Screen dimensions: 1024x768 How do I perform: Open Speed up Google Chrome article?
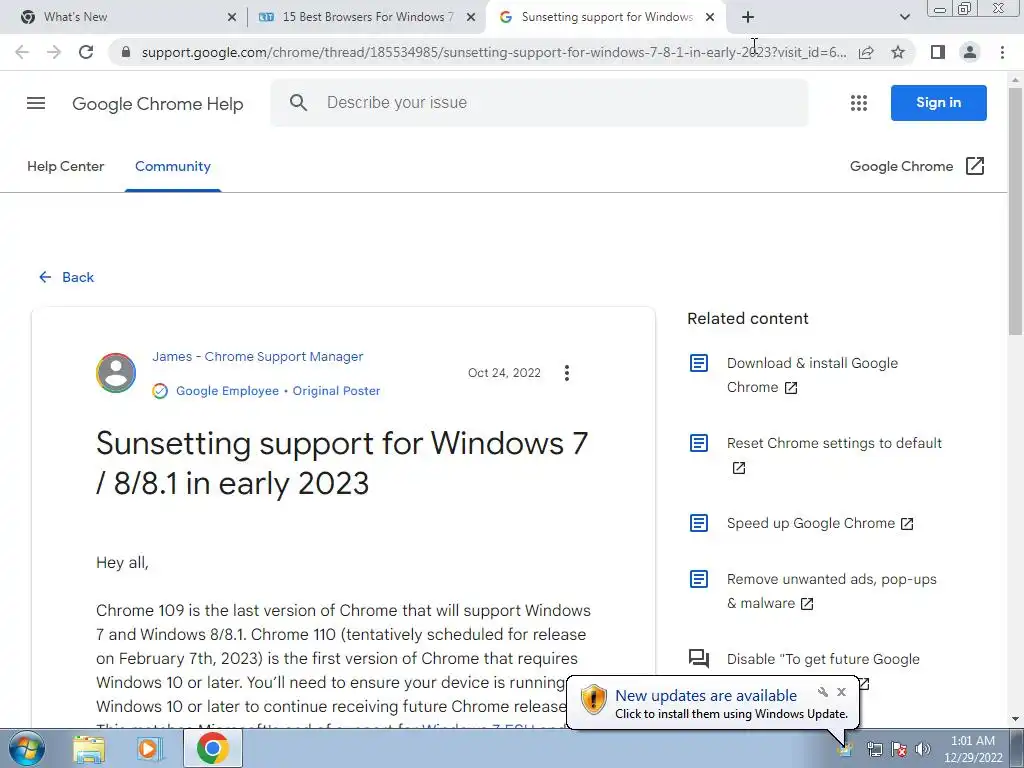pyautogui.click(x=820, y=524)
